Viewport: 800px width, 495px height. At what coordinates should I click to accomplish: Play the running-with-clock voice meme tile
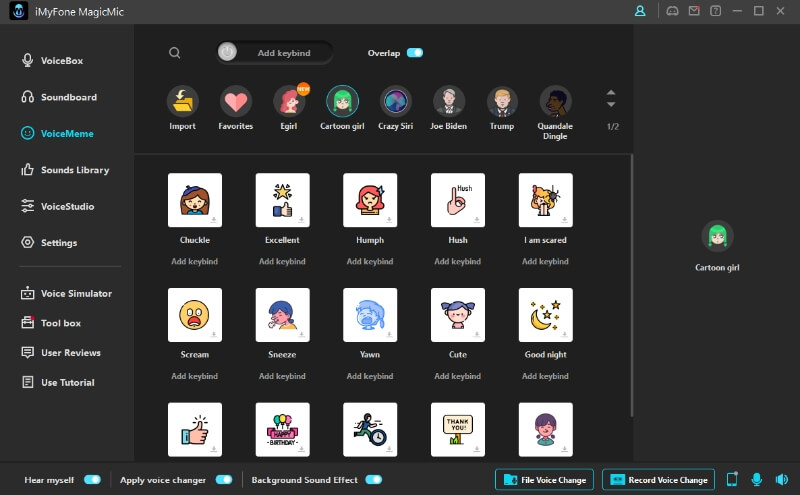(370, 430)
